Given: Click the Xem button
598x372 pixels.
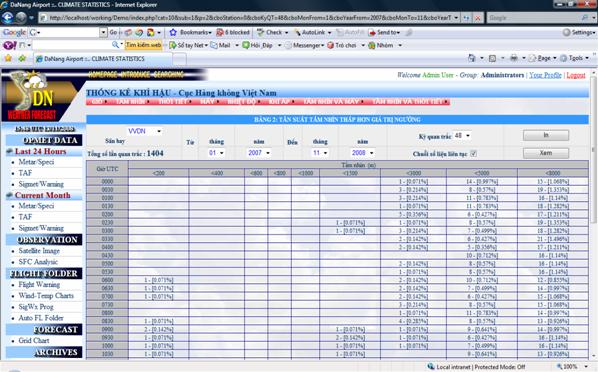Looking at the screenshot, I should [546, 153].
